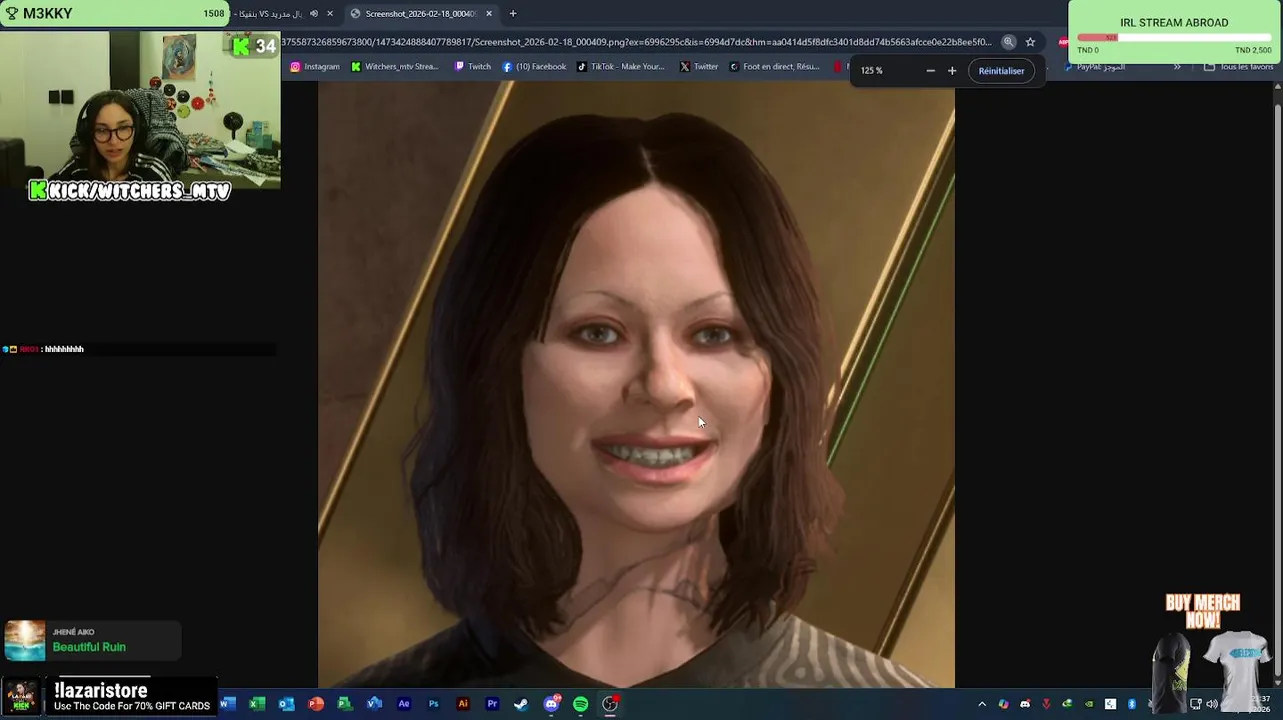Screen dimensions: 1283x720
Task: Click the hhhhhhhhh chat message
Action: pos(64,349)
